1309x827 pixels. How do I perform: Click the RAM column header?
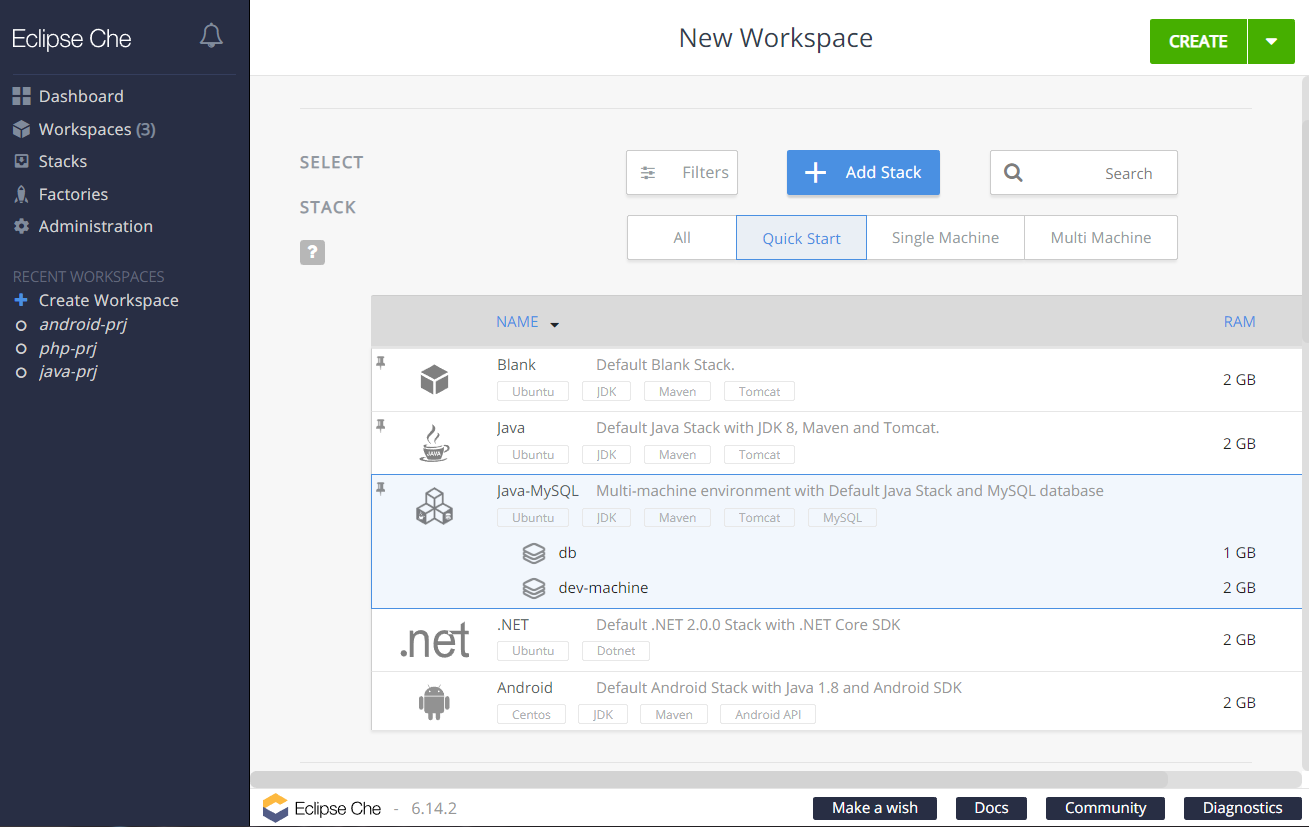1239,322
